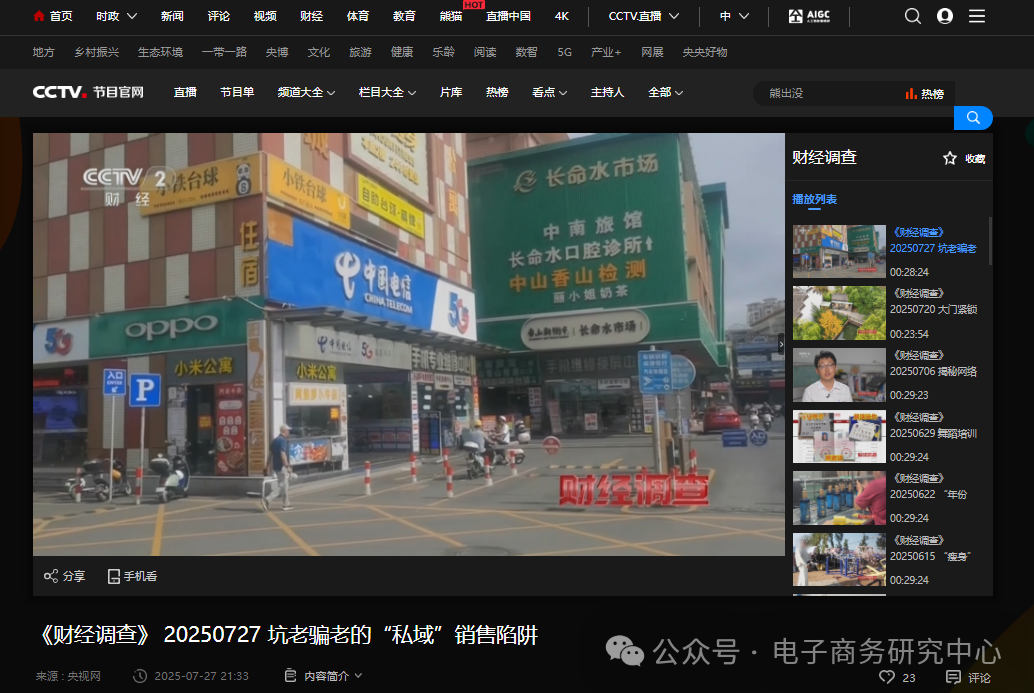Click the user account icon
1034x693 pixels.
[x=944, y=15]
